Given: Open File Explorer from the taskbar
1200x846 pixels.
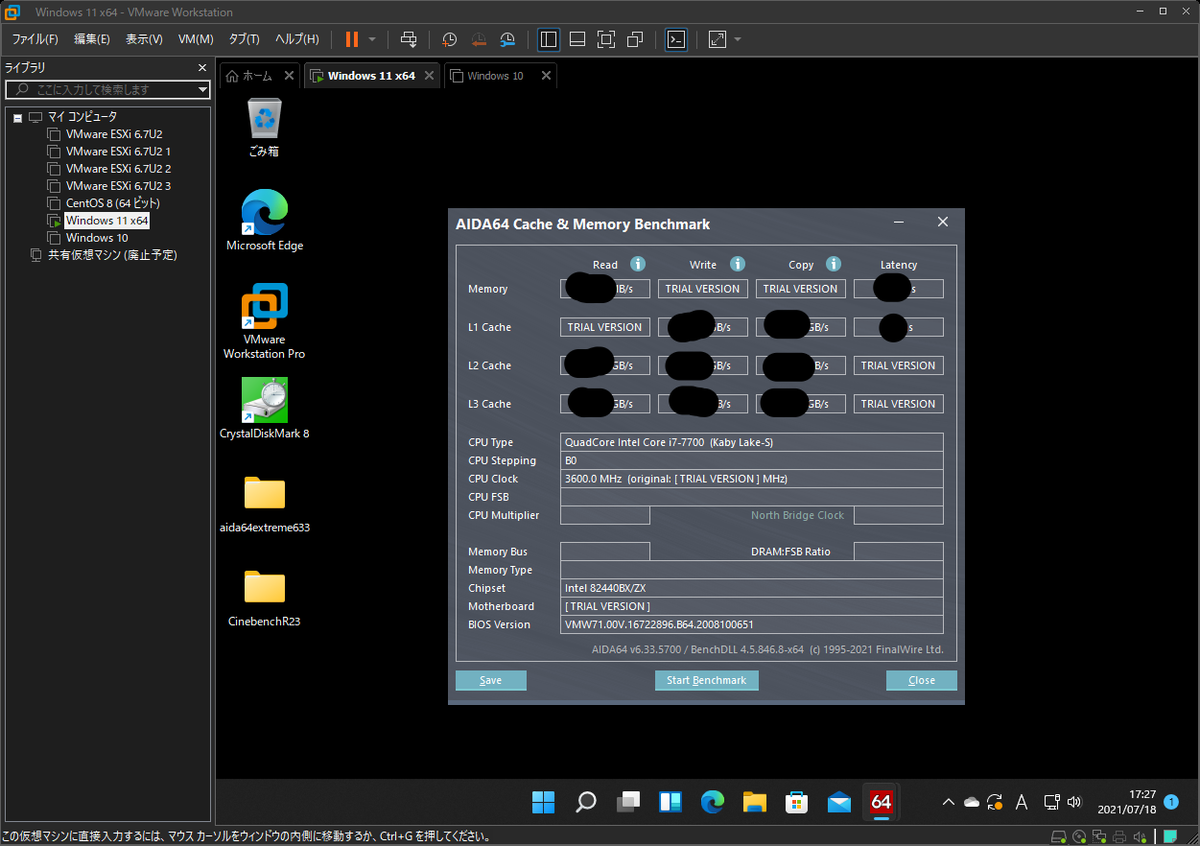Looking at the screenshot, I should pyautogui.click(x=754, y=802).
